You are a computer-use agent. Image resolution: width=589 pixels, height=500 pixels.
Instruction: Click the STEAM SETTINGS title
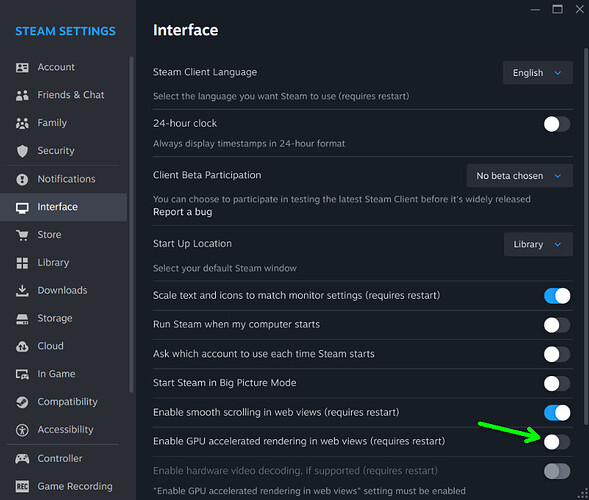65,31
